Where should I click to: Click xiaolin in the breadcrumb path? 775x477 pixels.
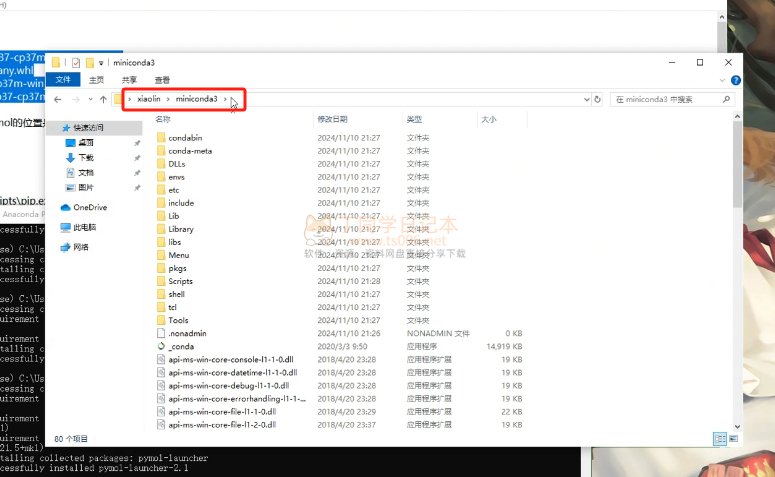click(148, 100)
